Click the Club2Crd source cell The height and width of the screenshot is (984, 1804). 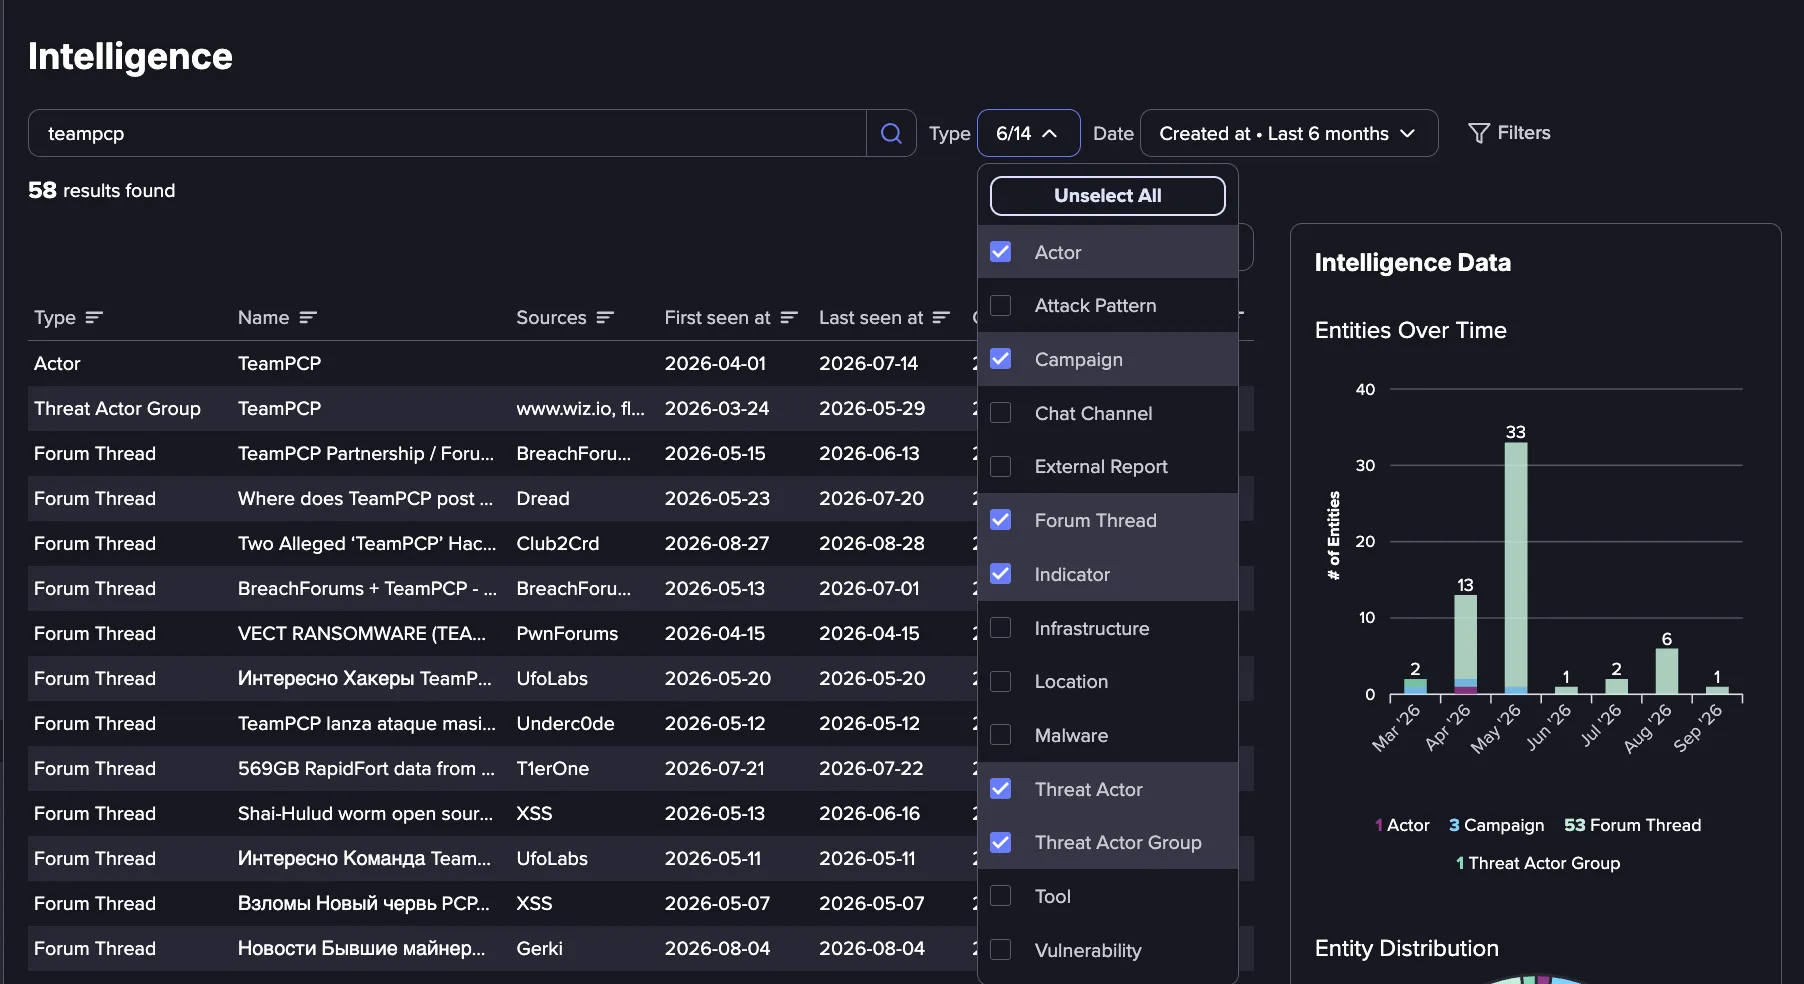[557, 543]
